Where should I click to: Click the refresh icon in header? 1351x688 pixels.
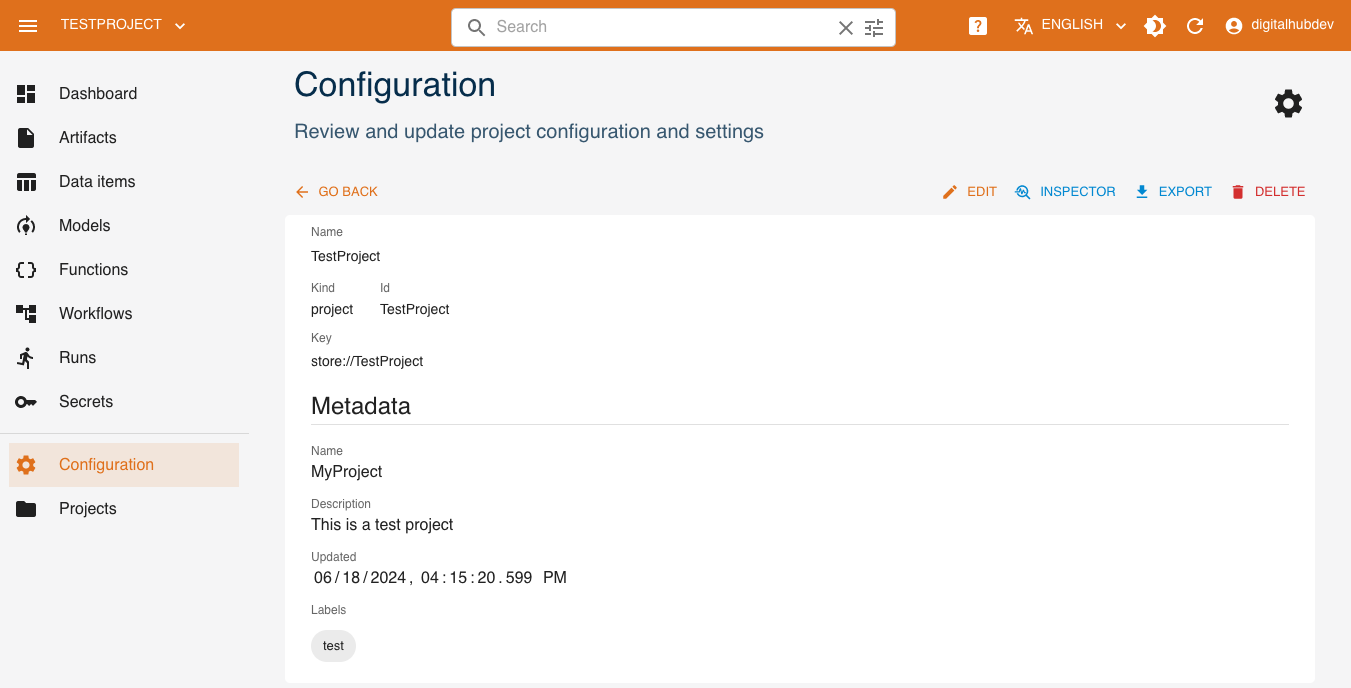tap(1195, 26)
